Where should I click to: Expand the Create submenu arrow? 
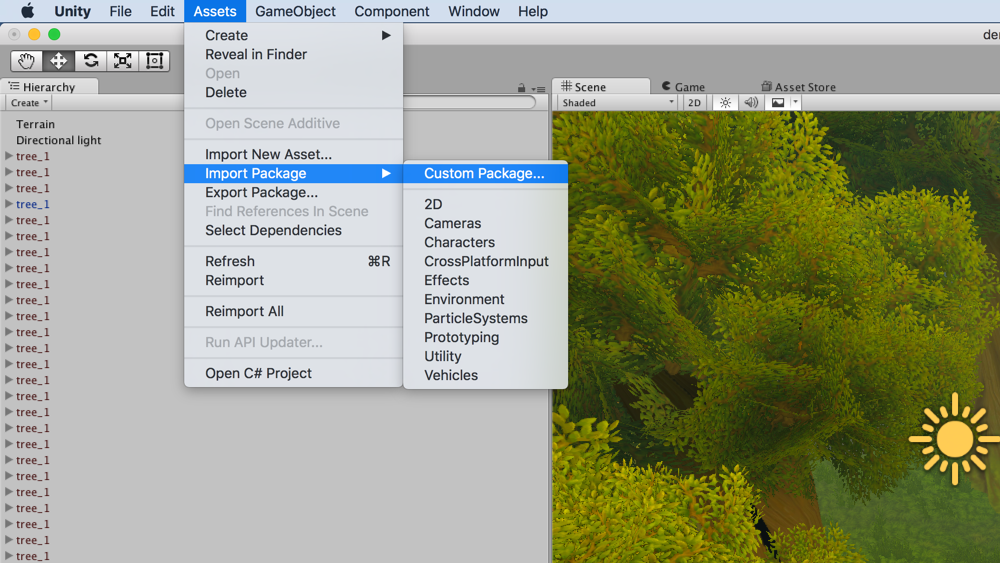(386, 35)
